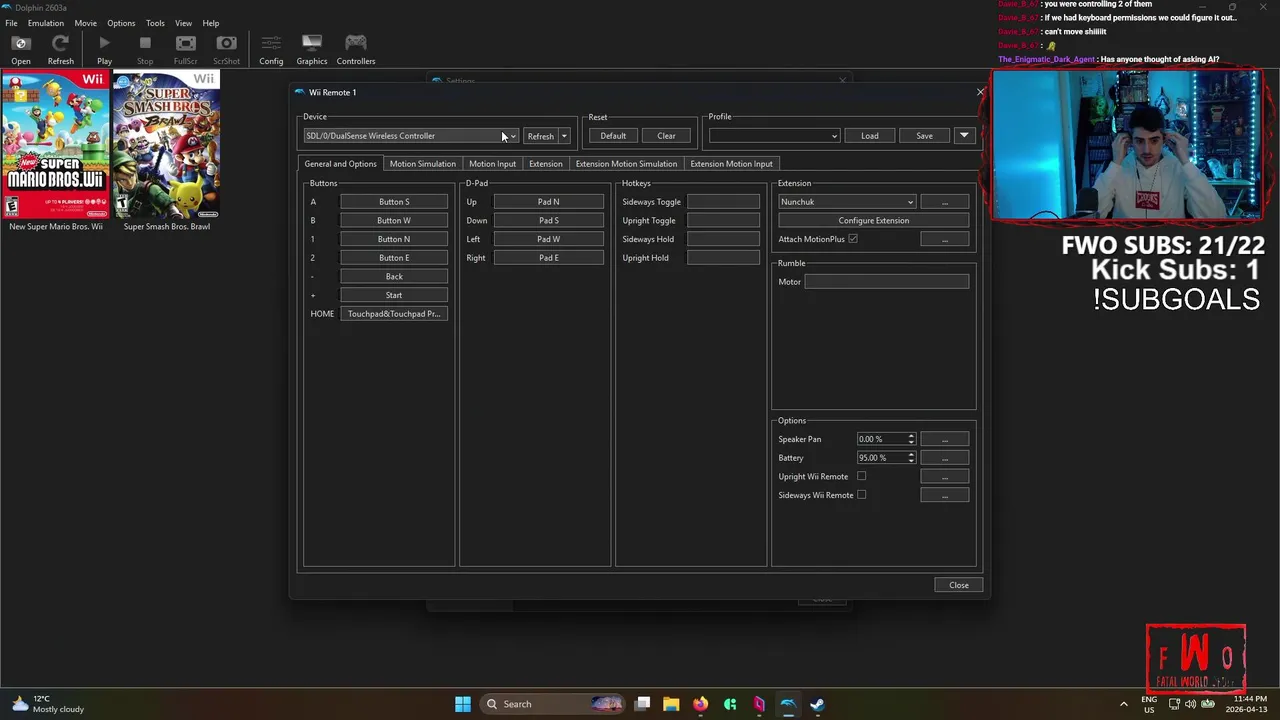Open File Explorer from the taskbar
The image size is (1280, 720).
(x=671, y=704)
